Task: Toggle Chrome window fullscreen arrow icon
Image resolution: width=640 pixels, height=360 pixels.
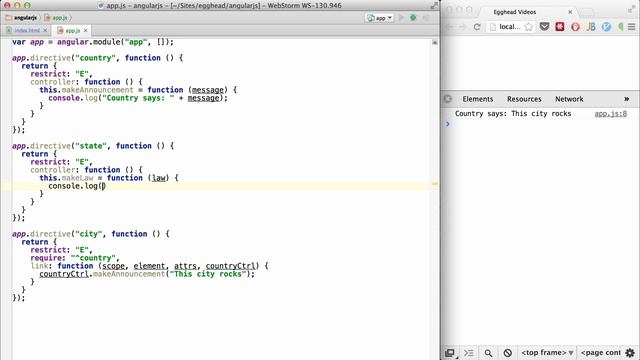Action: pos(632,9)
